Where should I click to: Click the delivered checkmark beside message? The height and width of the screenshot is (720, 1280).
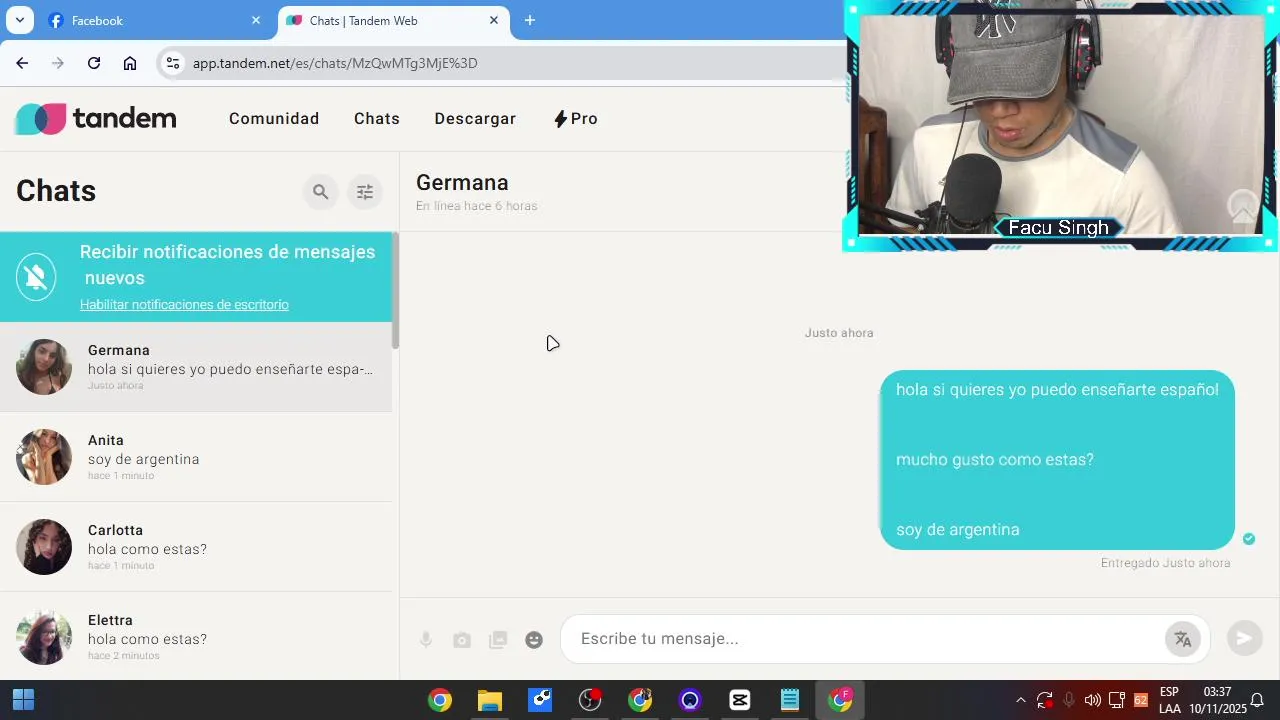1248,539
